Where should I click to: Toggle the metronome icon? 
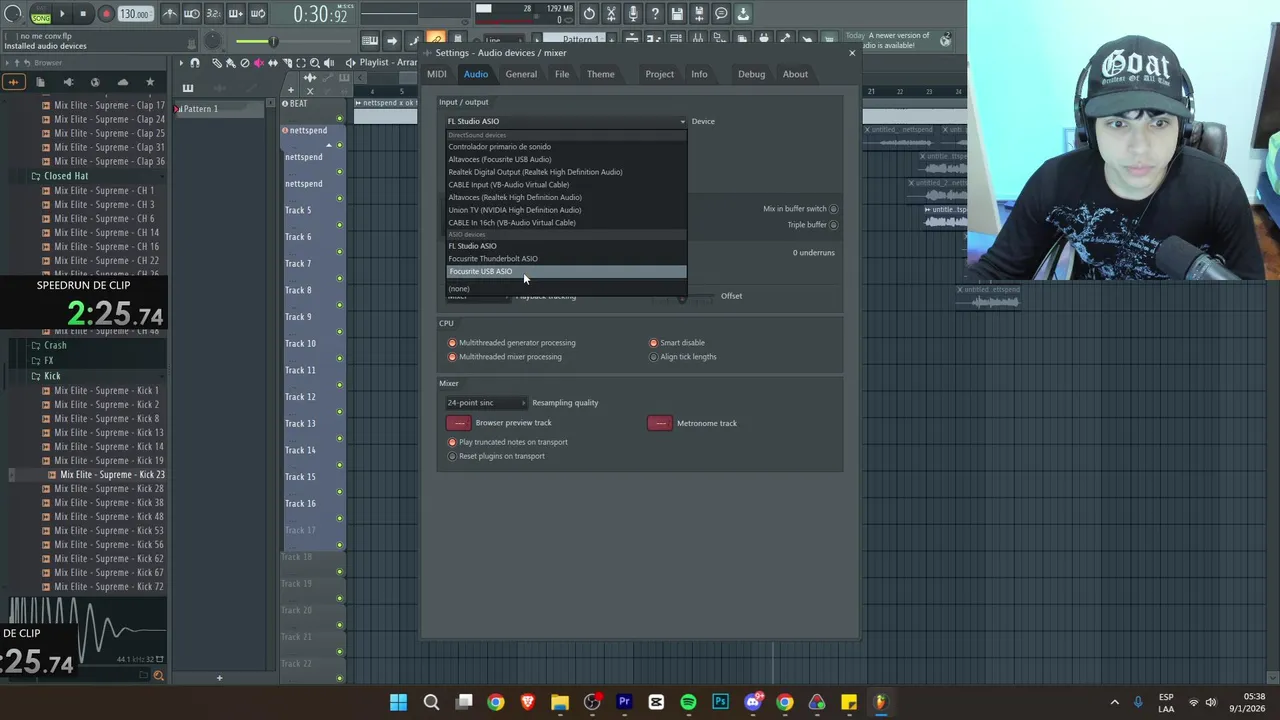click(170, 14)
